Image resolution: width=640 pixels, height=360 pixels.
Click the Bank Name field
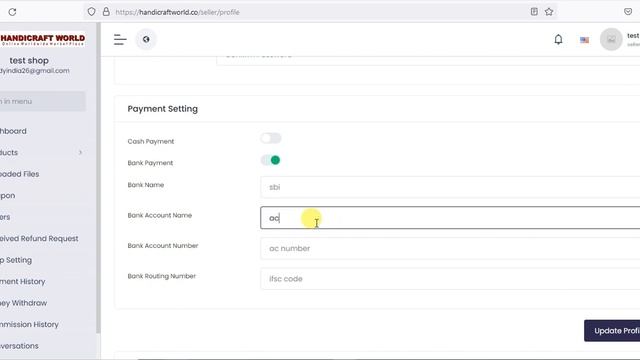coord(450,187)
